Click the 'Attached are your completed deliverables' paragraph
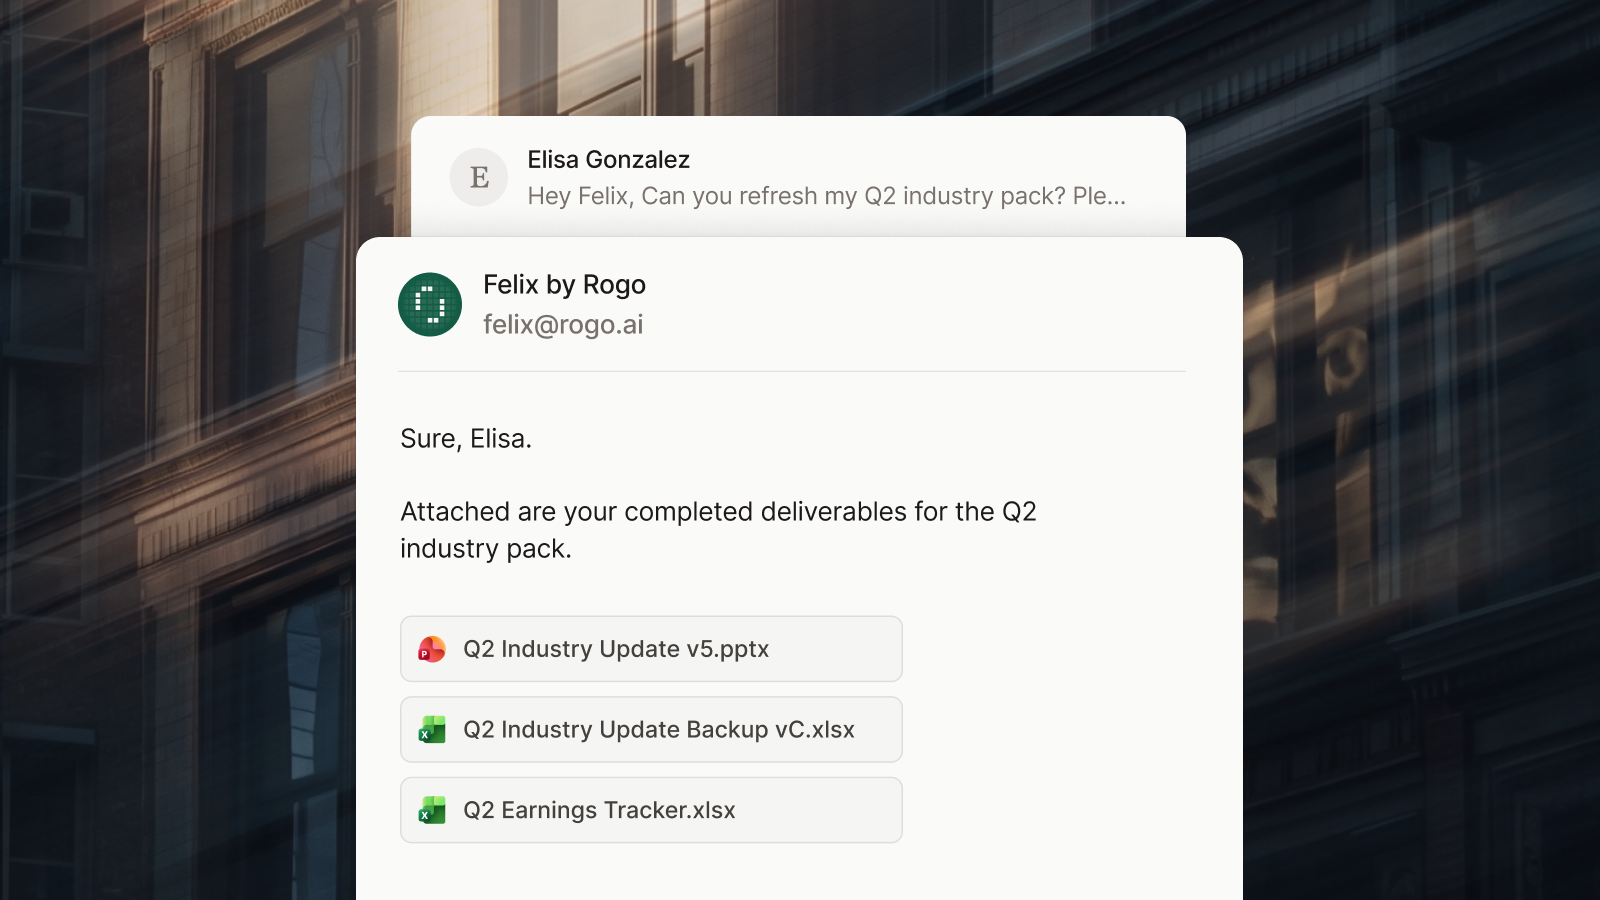 718,530
